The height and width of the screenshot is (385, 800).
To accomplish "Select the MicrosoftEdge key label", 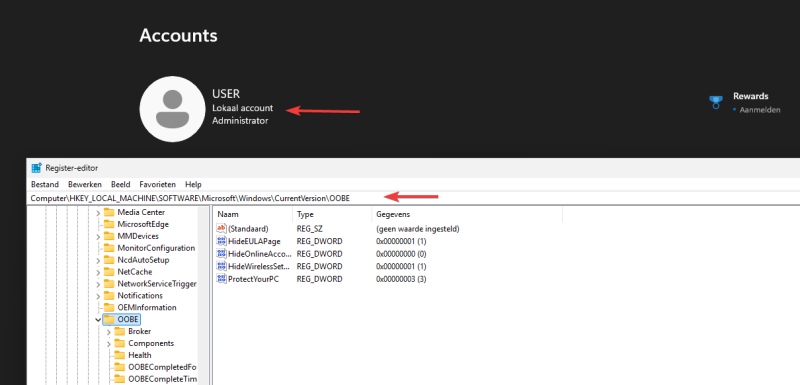I will (143, 224).
